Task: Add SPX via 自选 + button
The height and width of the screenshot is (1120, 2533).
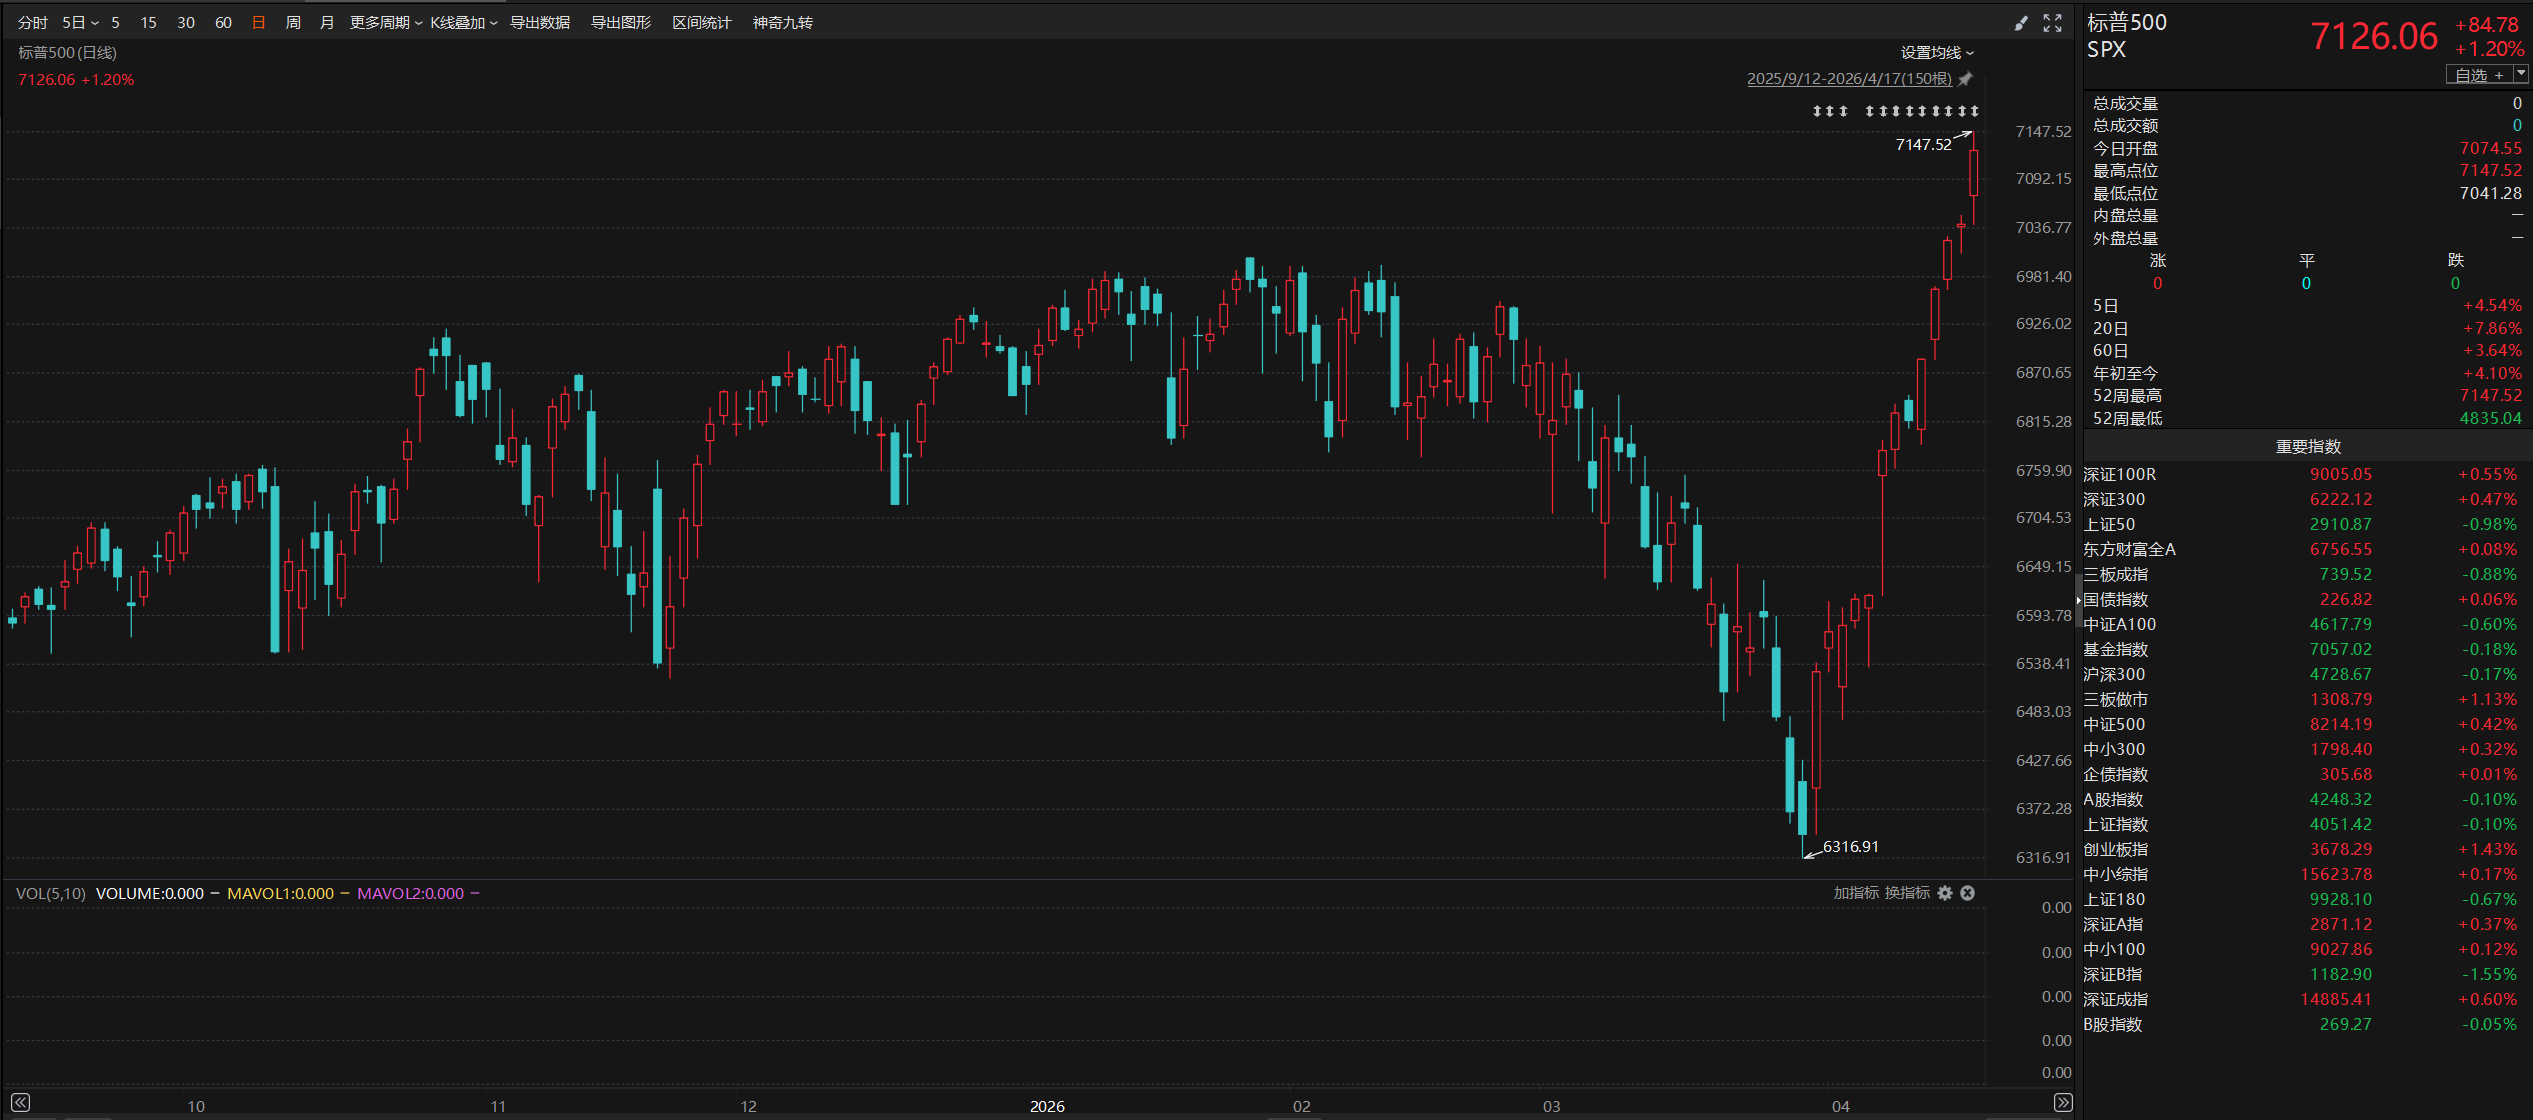Action: pos(2479,75)
